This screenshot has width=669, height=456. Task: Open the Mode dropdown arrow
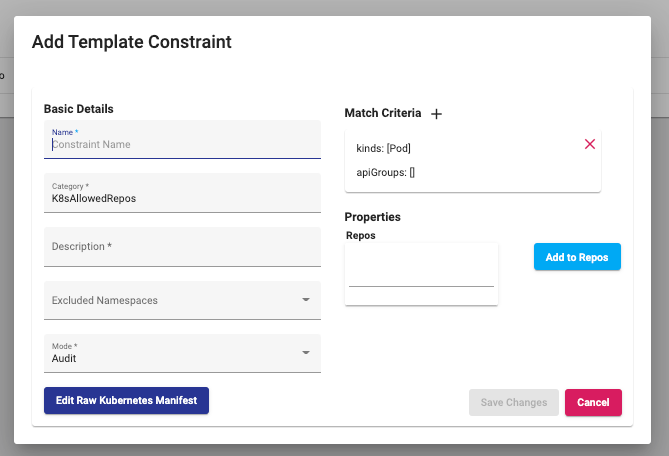point(305,353)
